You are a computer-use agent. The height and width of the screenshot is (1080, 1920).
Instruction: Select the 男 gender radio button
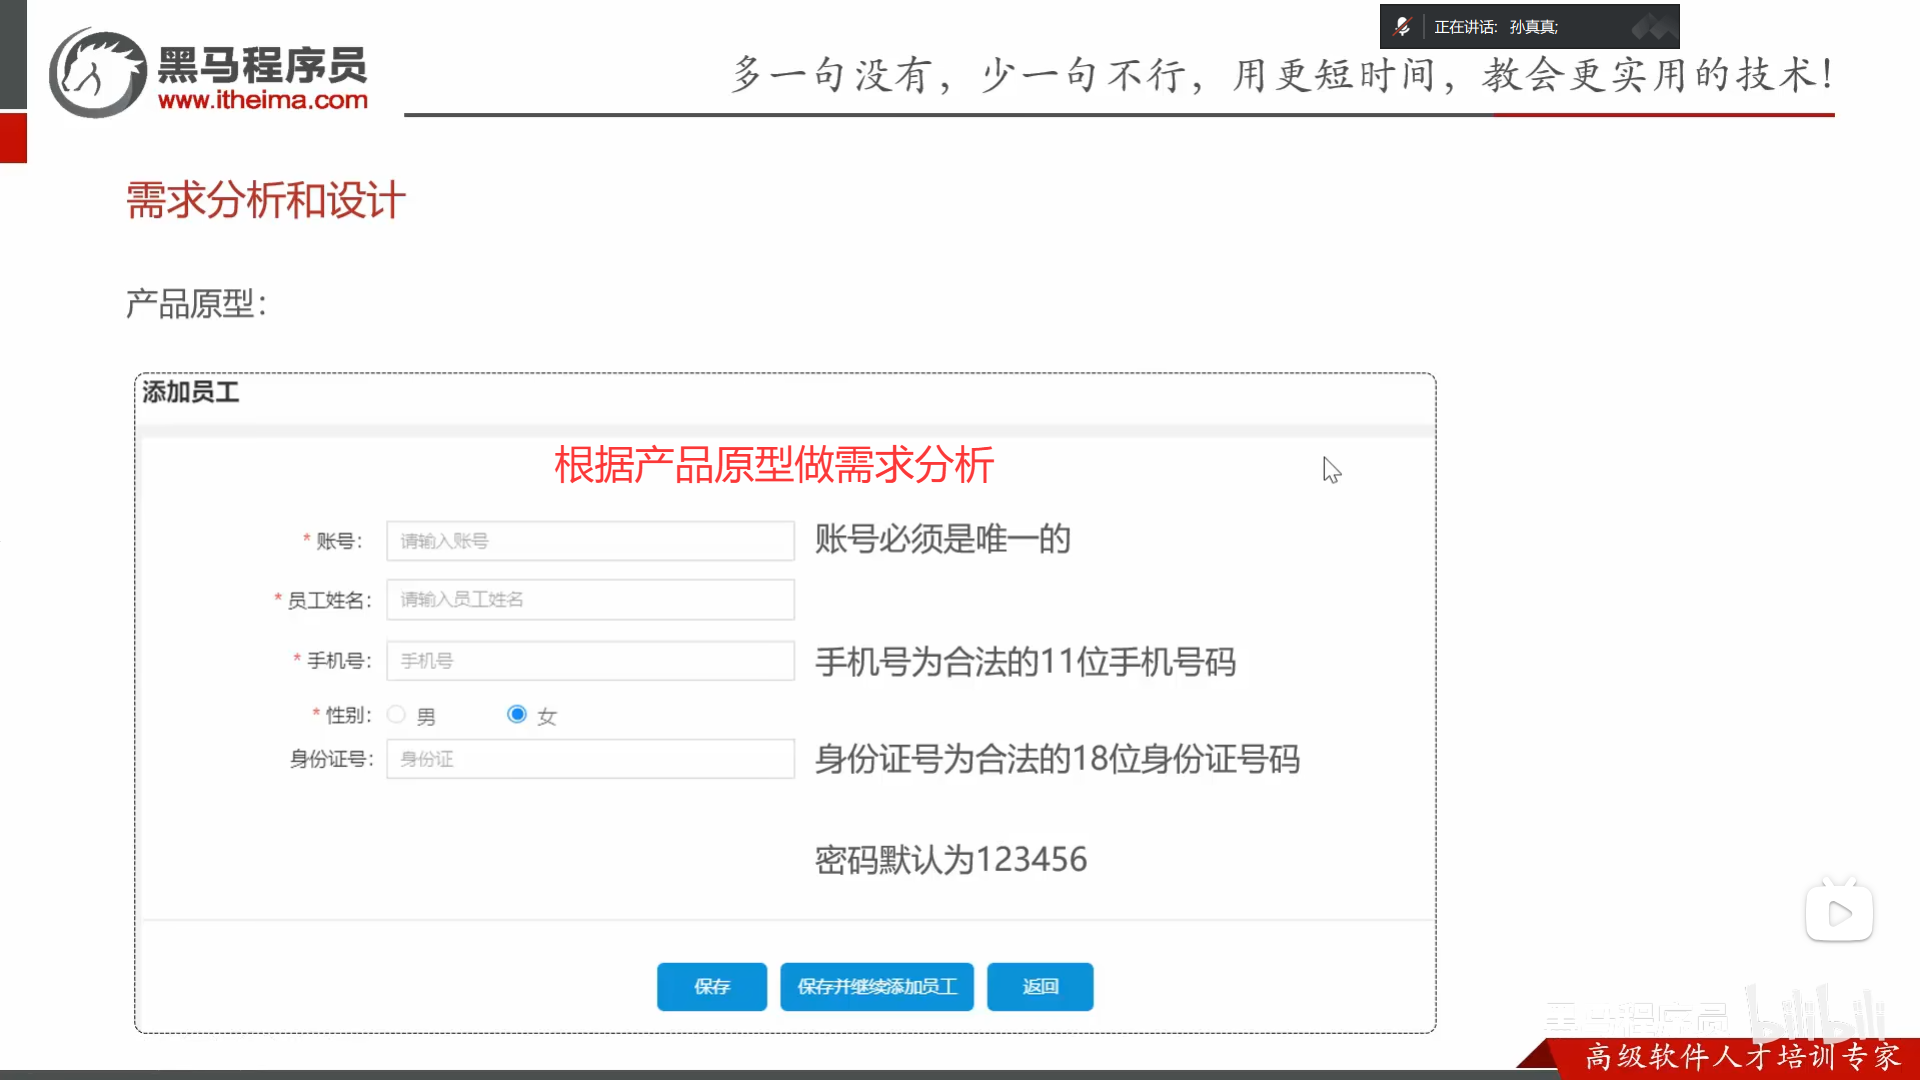(x=396, y=714)
